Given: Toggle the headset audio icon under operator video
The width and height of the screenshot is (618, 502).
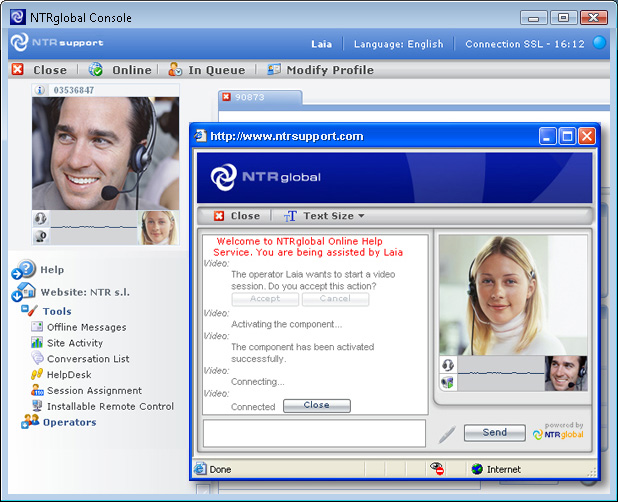Looking at the screenshot, I should (x=41, y=218).
